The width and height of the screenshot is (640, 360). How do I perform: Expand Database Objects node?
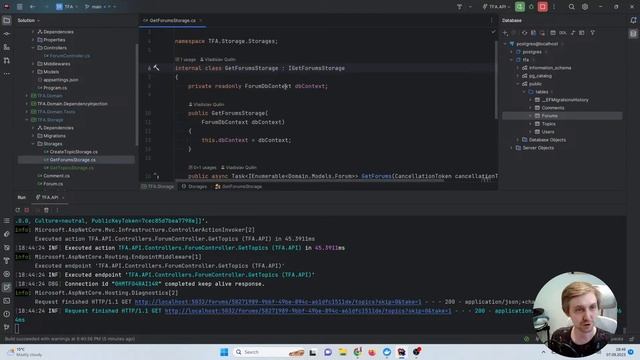click(x=518, y=140)
